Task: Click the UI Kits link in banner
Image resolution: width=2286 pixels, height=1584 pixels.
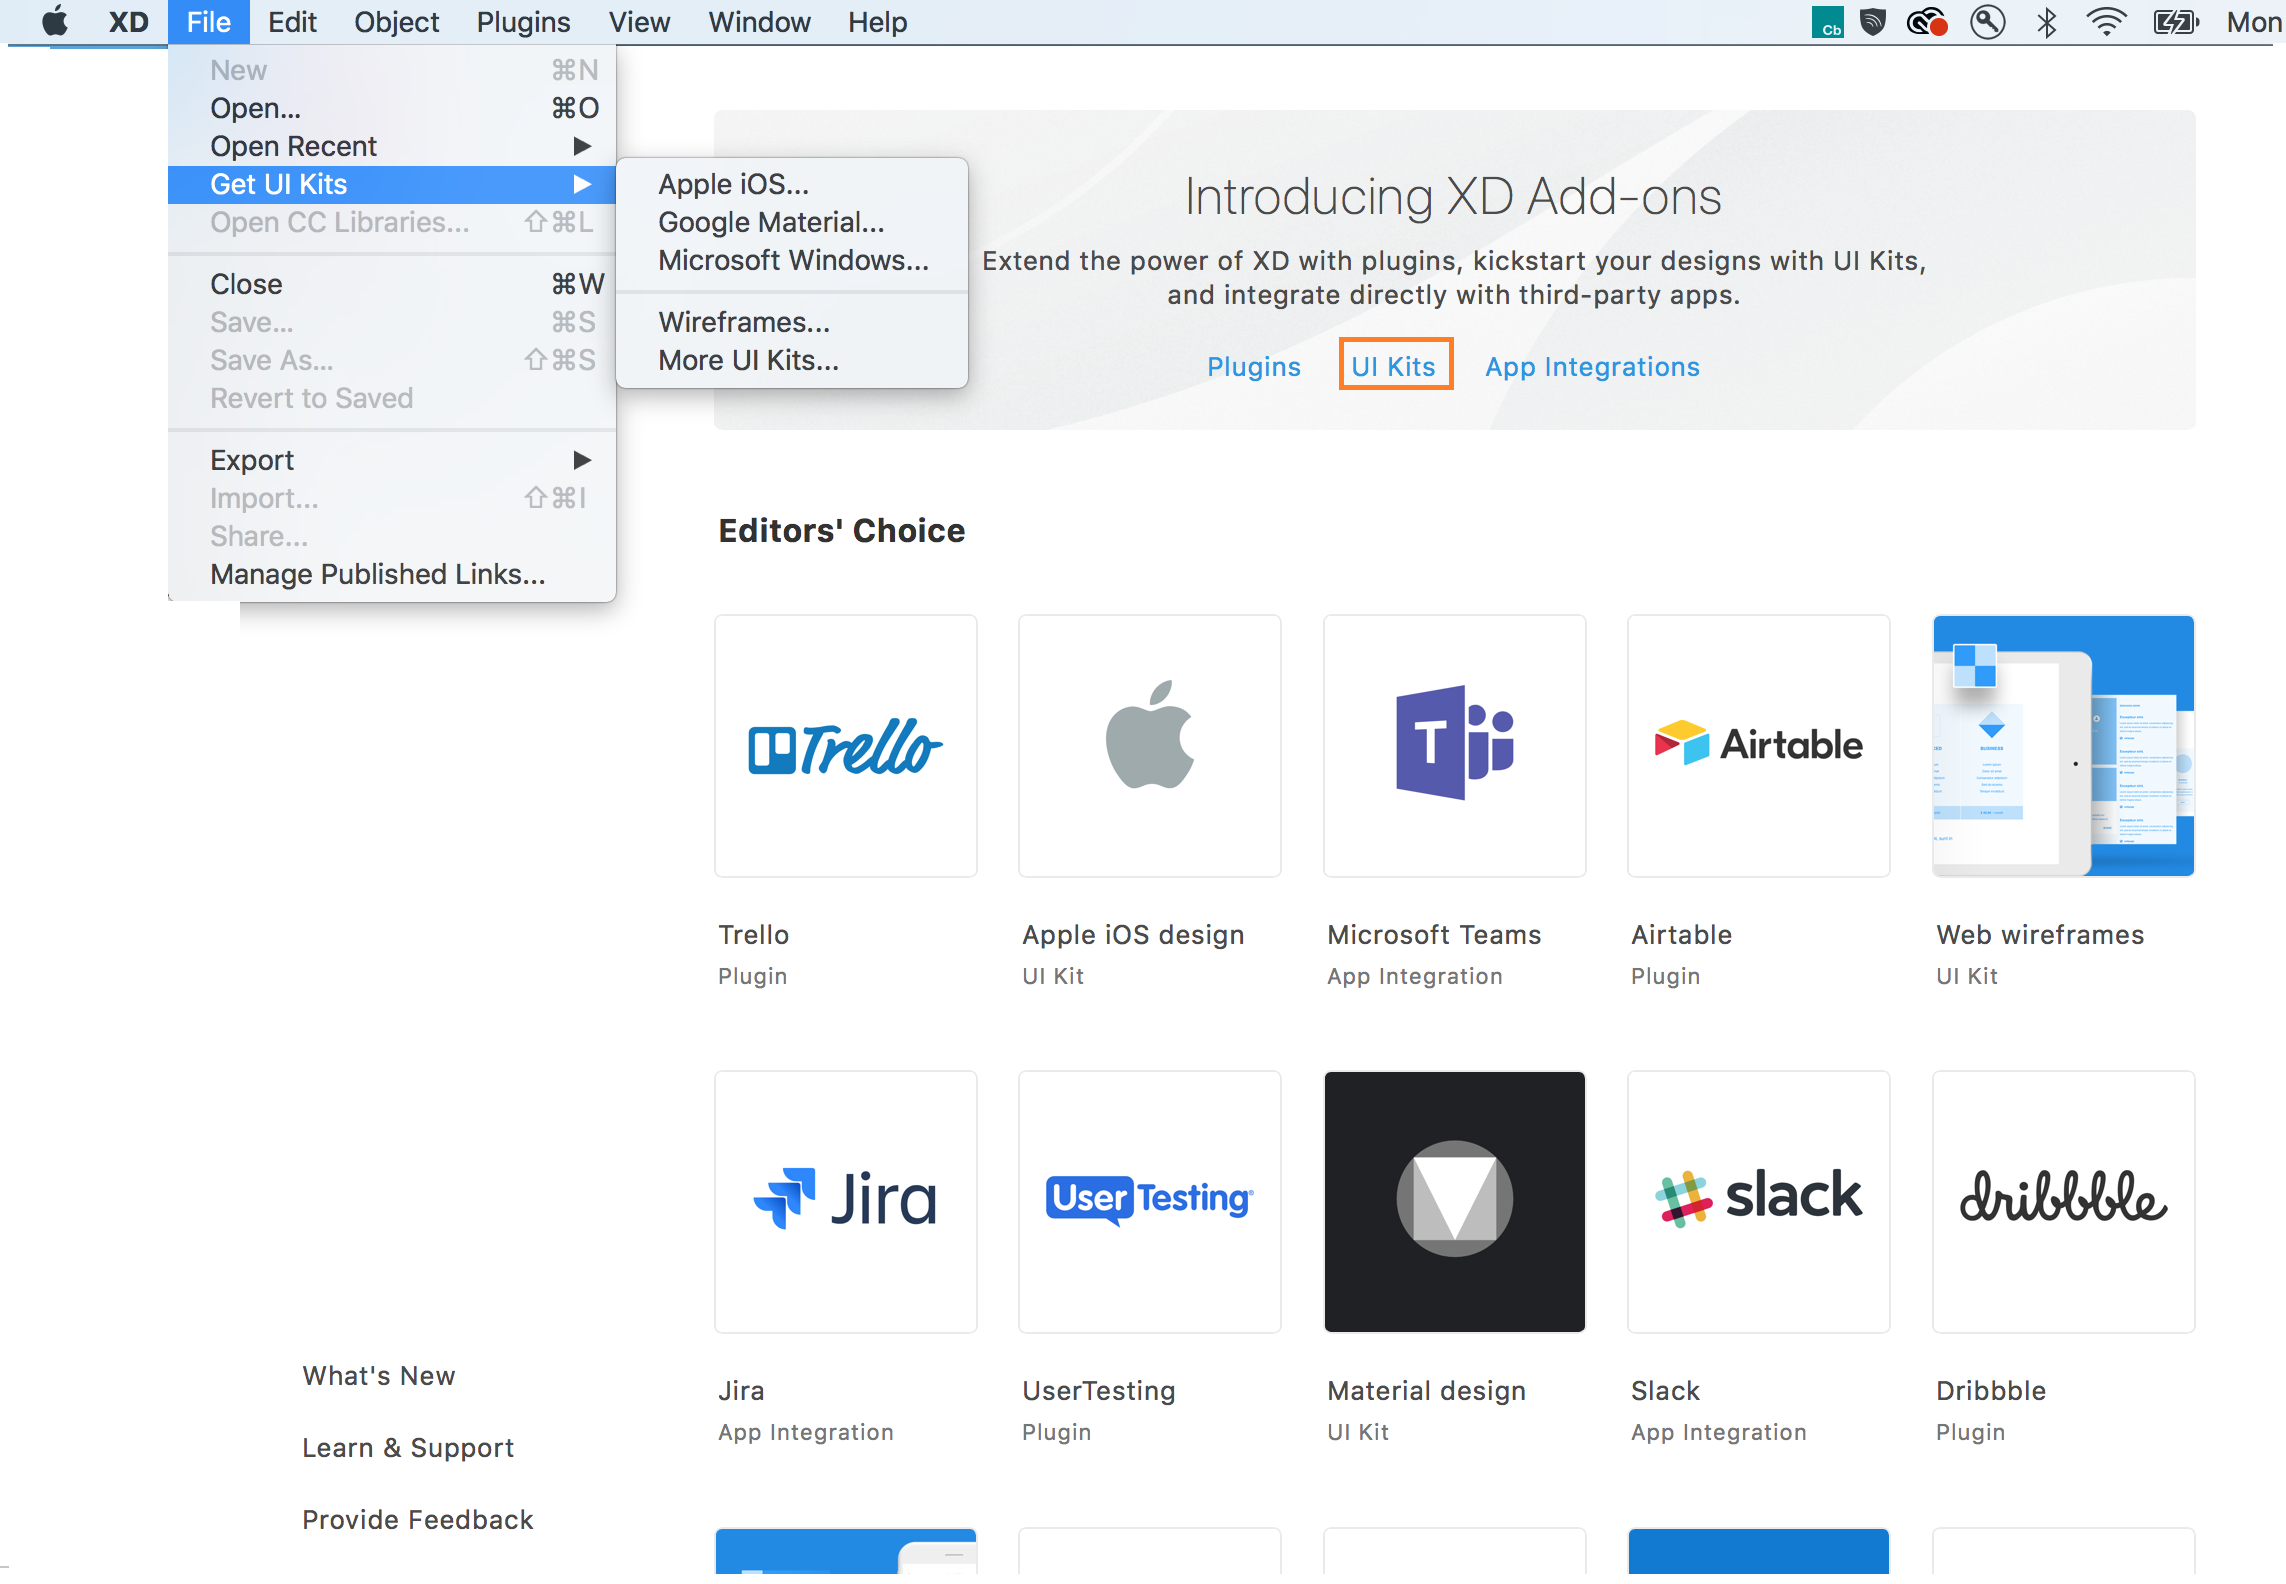Action: click(1394, 367)
